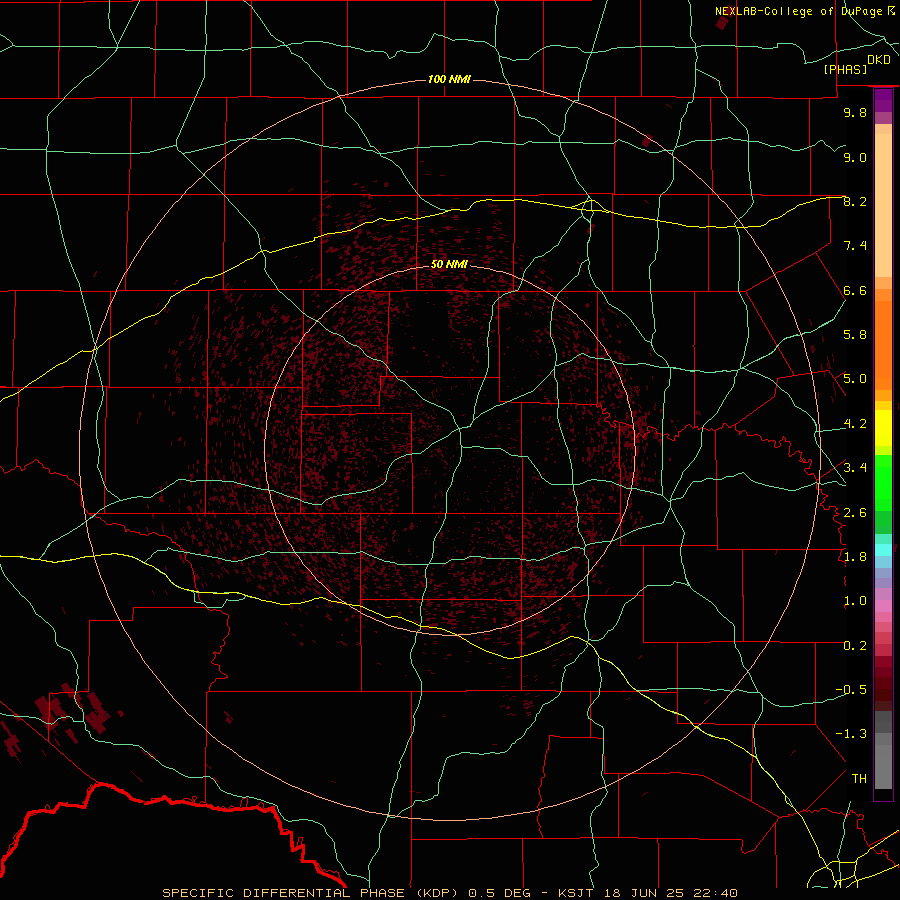The image size is (900, 900).
Task: Click the 5.8 value on color scale
Action: click(x=855, y=335)
